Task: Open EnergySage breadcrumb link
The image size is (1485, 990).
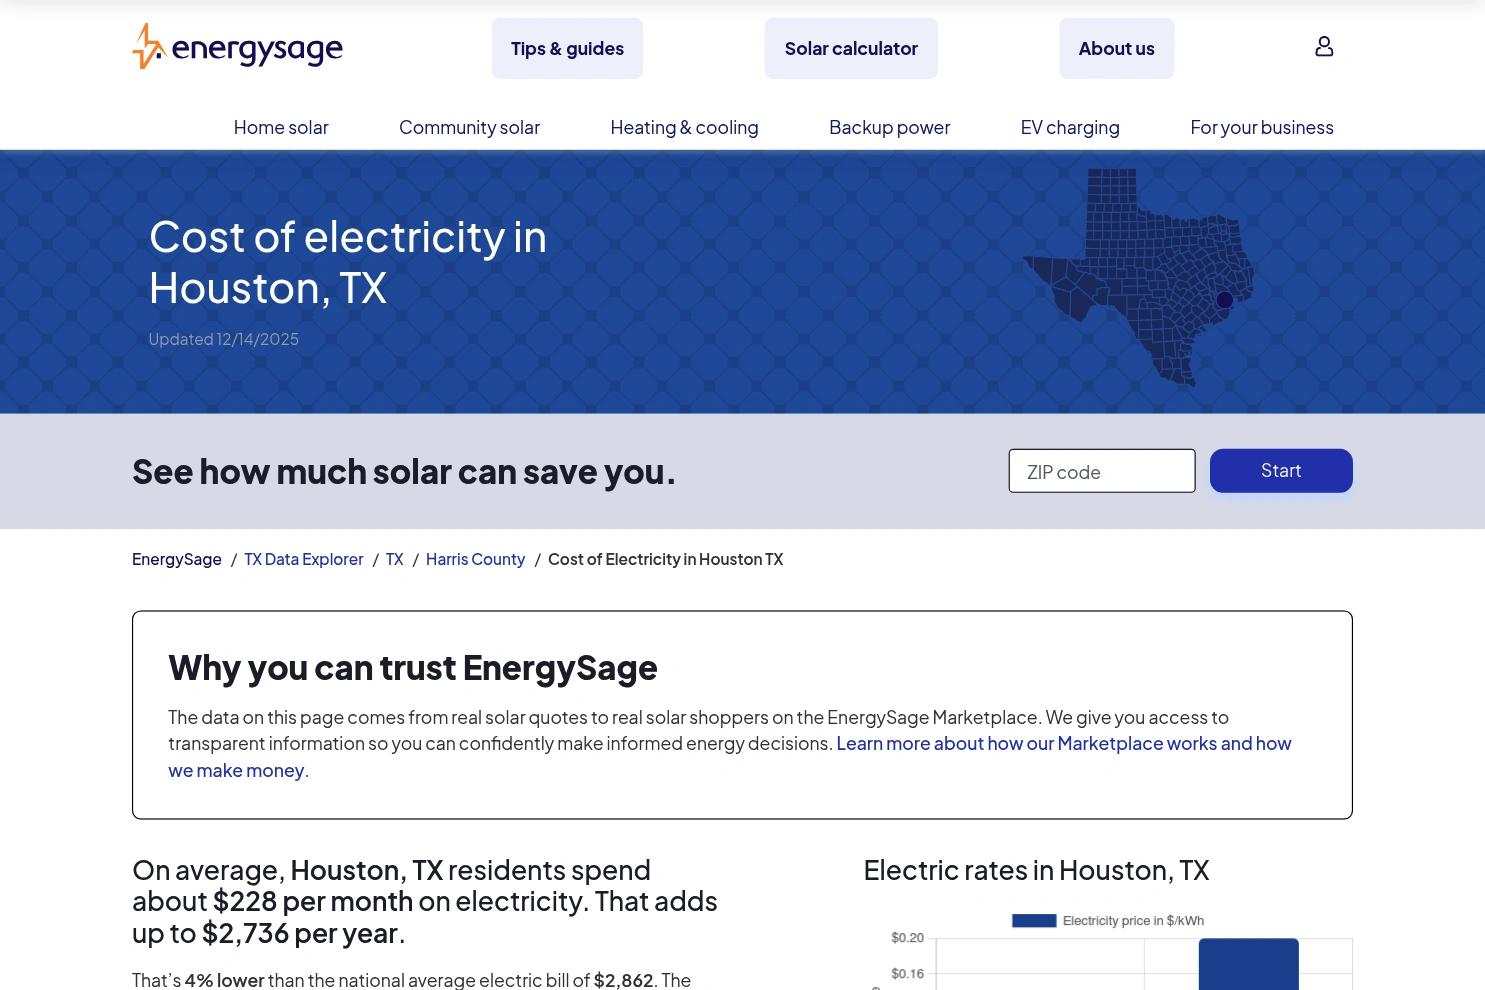Action: pyautogui.click(x=177, y=559)
